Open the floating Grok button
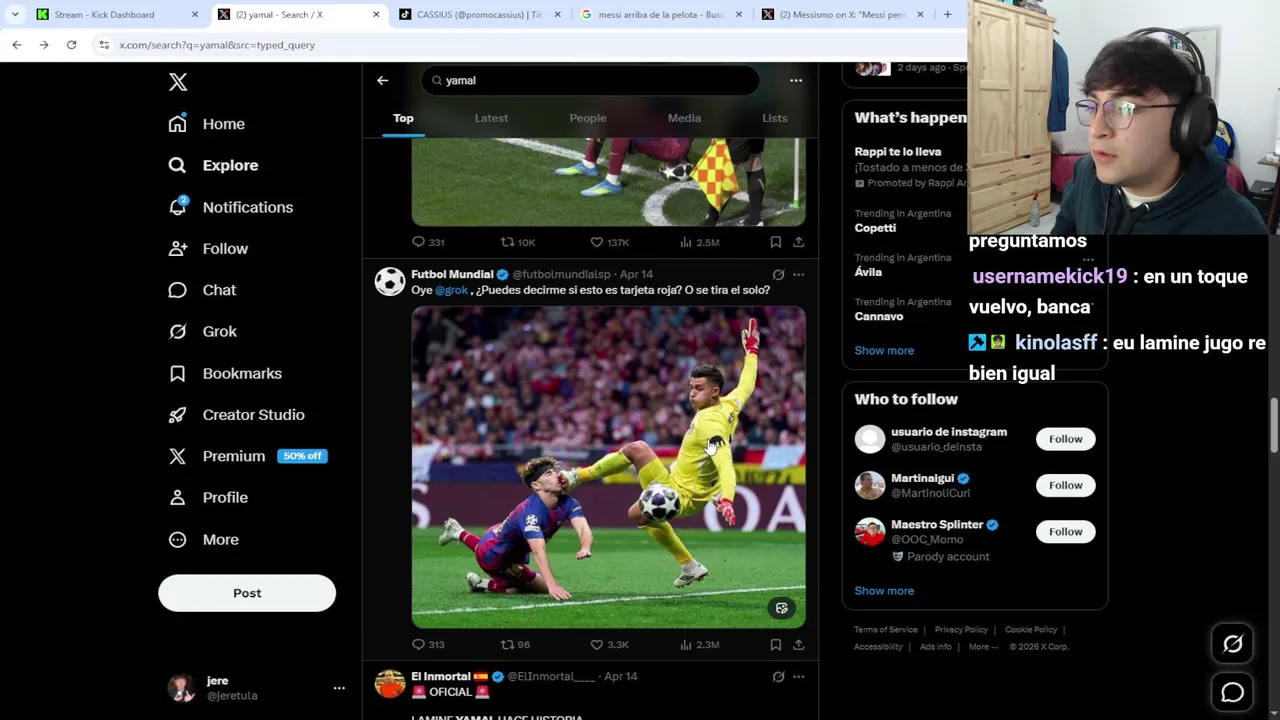The width and height of the screenshot is (1280, 720). pos(1232,645)
